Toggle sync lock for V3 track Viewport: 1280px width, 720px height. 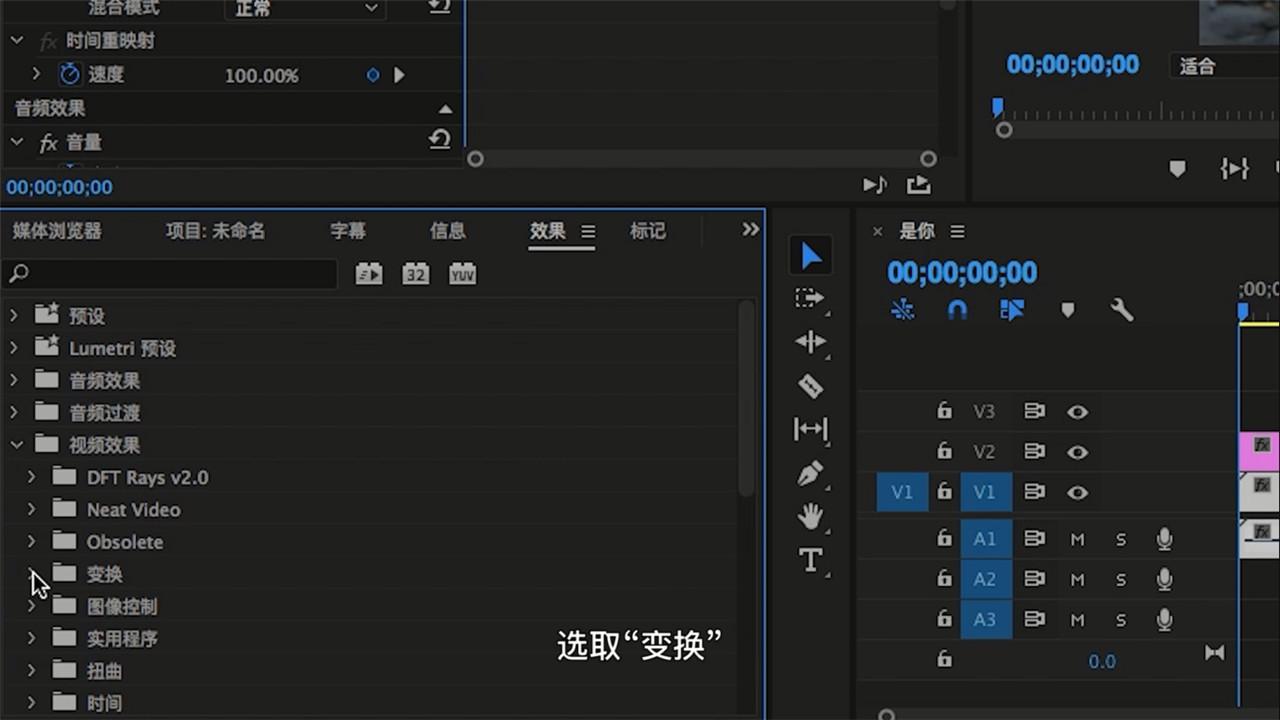pyautogui.click(x=1034, y=411)
